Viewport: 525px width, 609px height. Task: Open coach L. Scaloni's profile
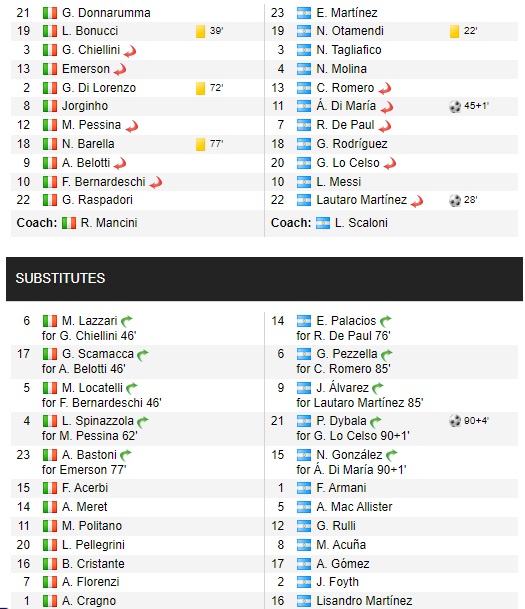pos(361,223)
